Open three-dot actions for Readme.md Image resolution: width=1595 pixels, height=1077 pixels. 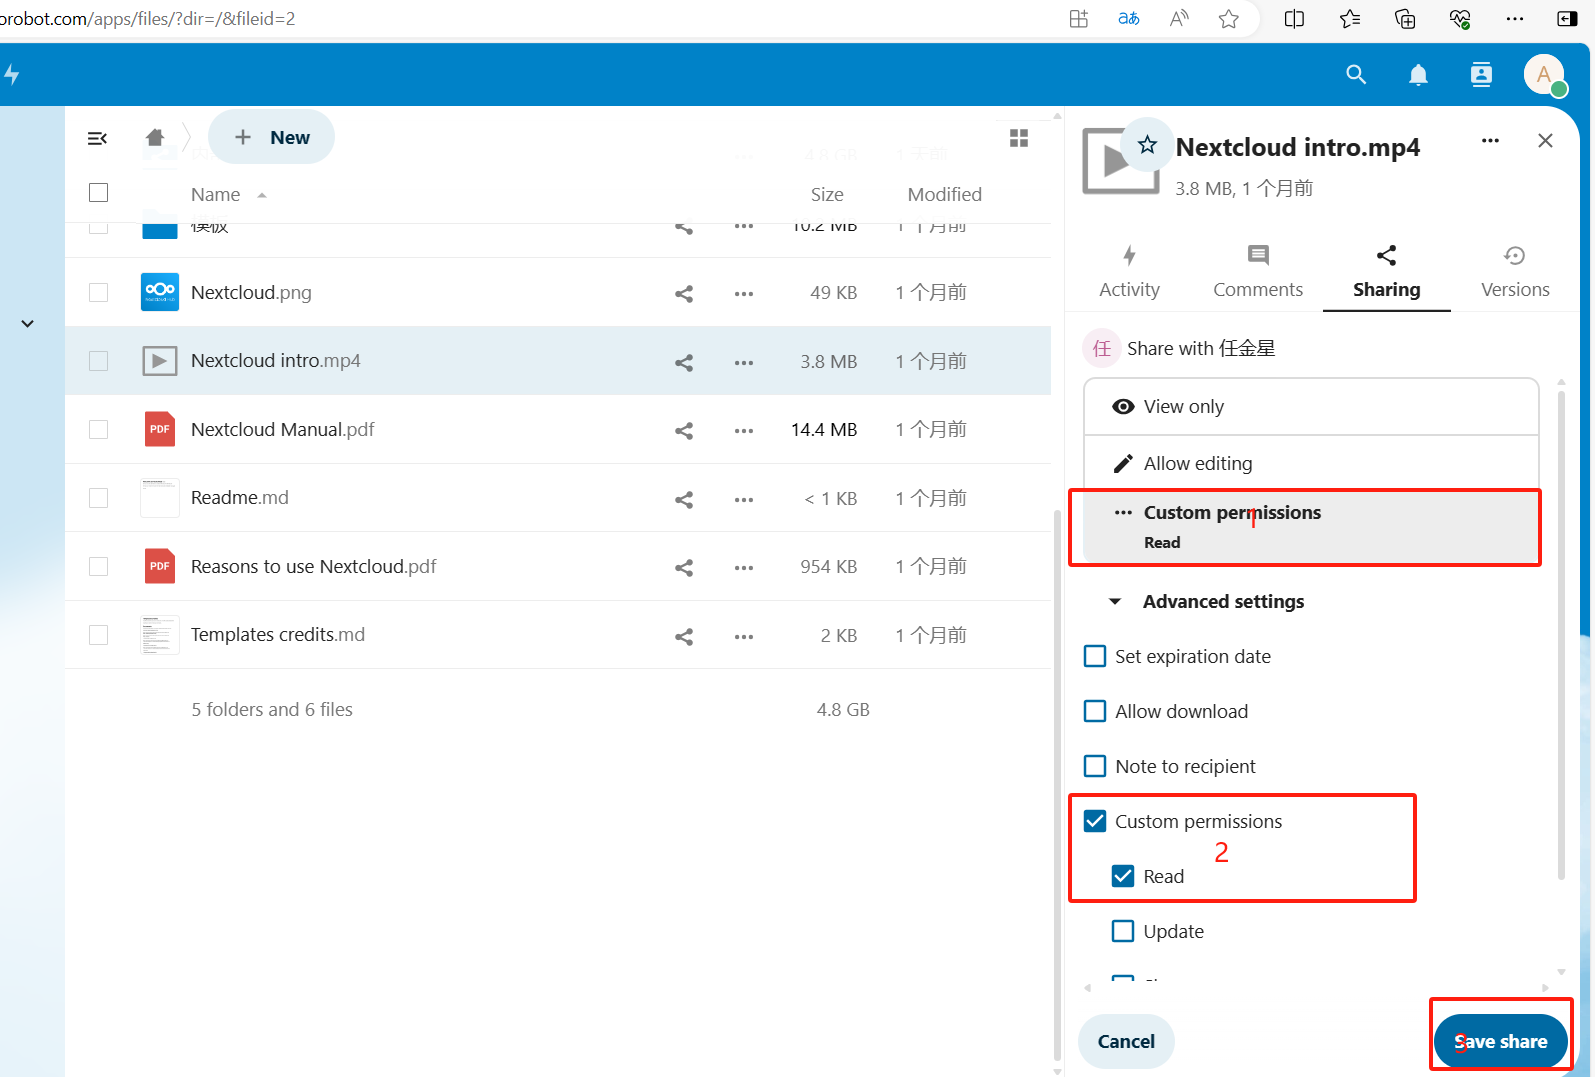tap(744, 499)
